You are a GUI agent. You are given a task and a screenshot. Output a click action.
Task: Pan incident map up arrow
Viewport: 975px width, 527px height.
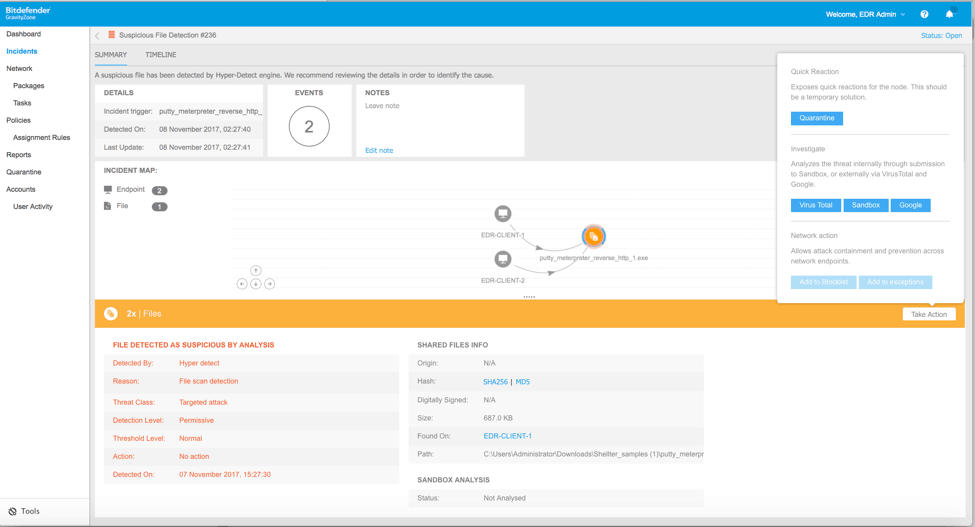(256, 270)
